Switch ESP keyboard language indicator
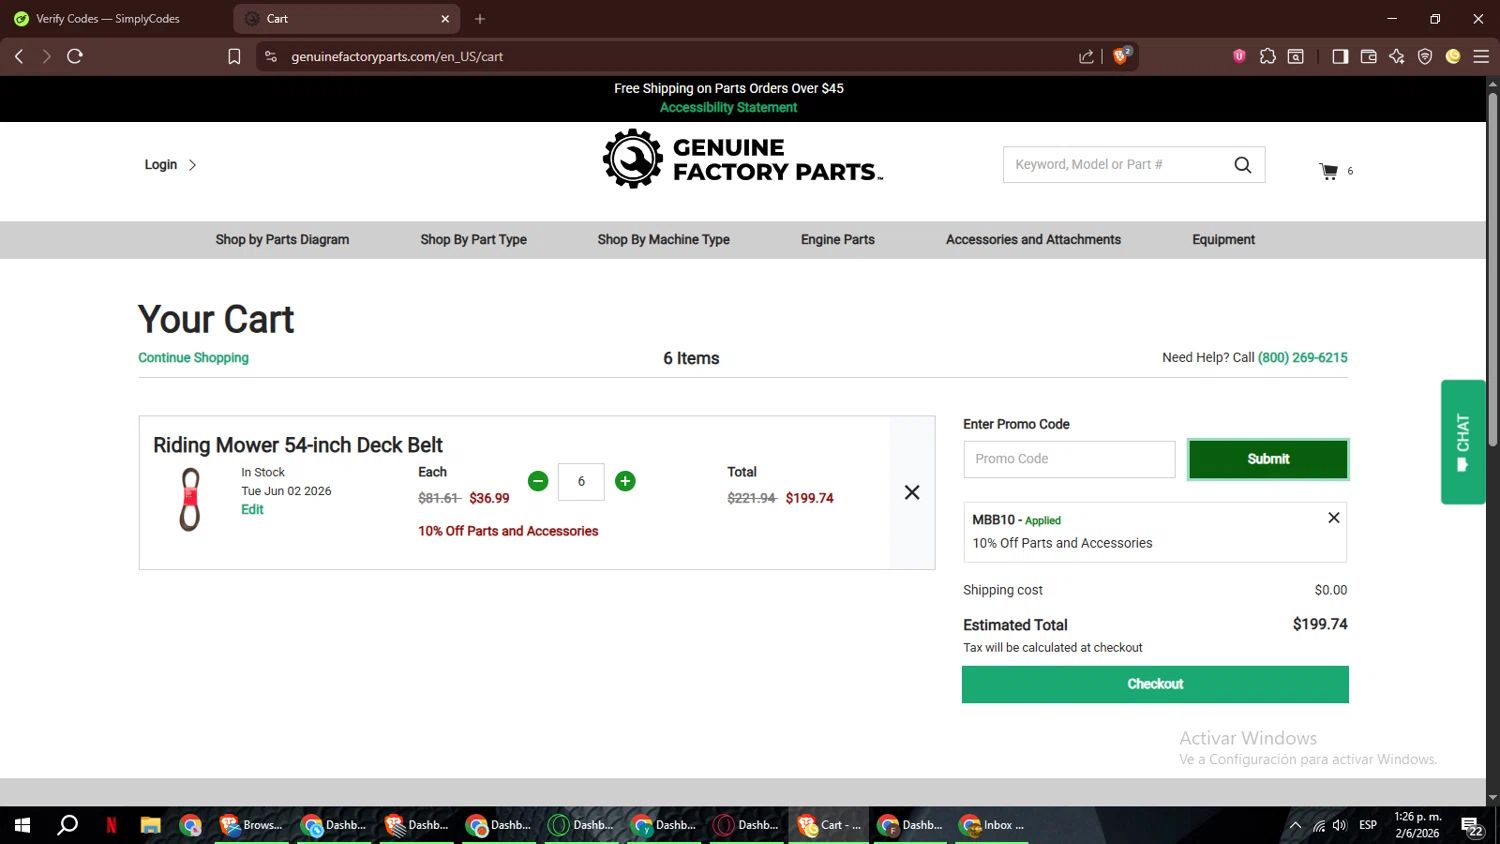The width and height of the screenshot is (1500, 844). pos(1368,825)
